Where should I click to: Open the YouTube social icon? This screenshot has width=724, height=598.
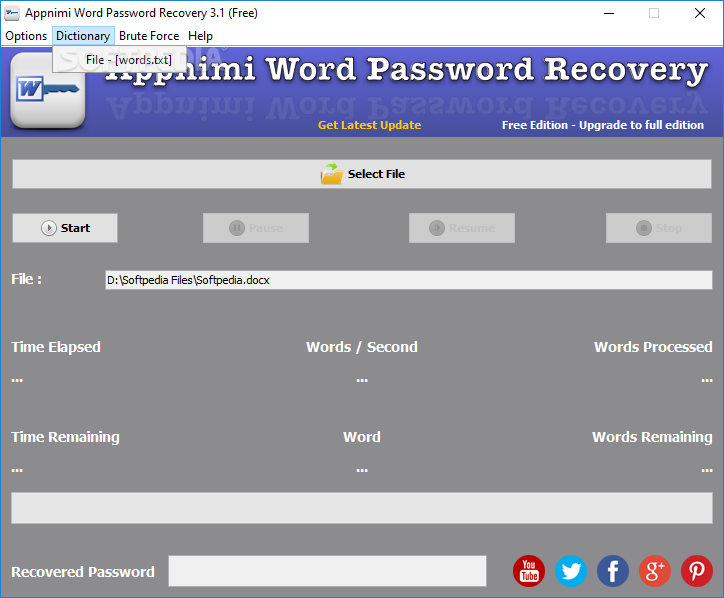[529, 571]
